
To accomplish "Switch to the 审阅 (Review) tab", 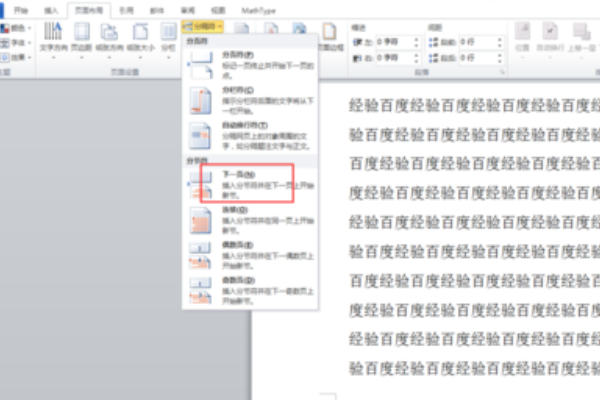I will click(x=188, y=10).
